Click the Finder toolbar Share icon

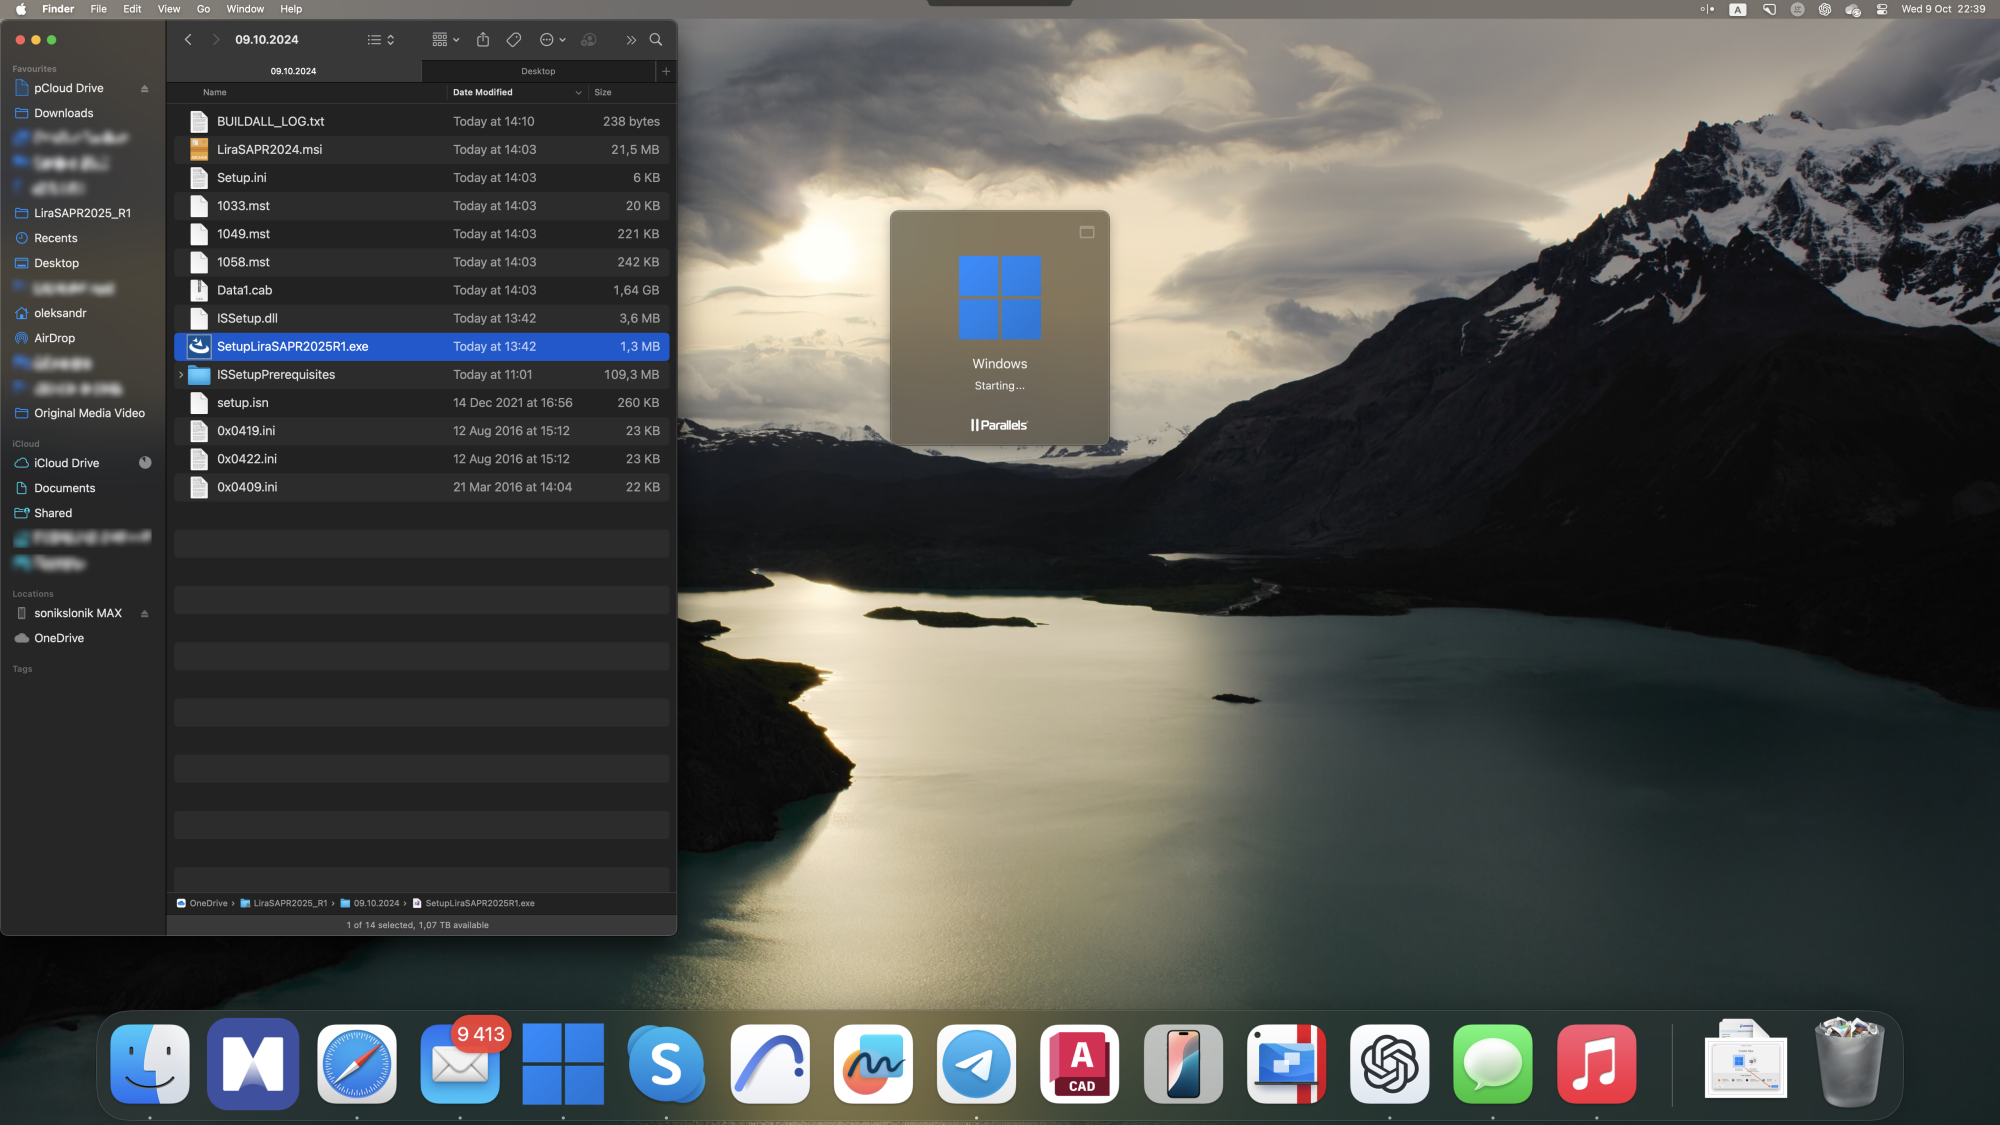click(483, 40)
